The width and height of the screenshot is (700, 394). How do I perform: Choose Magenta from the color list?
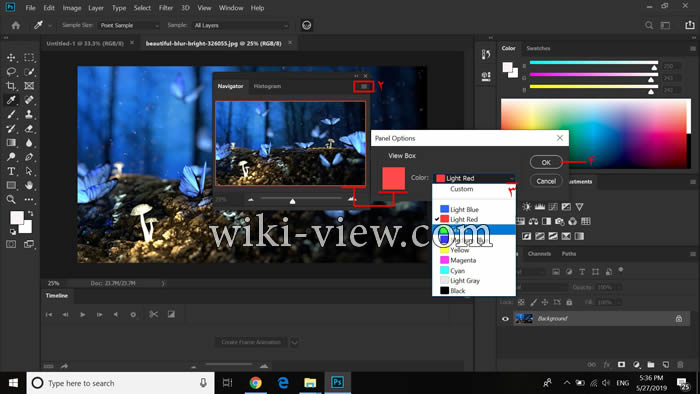point(474,260)
